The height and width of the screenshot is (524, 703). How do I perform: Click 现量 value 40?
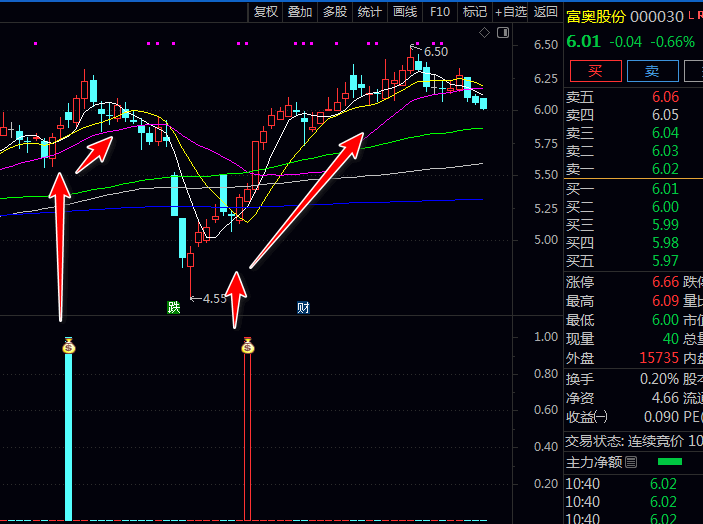click(x=671, y=339)
